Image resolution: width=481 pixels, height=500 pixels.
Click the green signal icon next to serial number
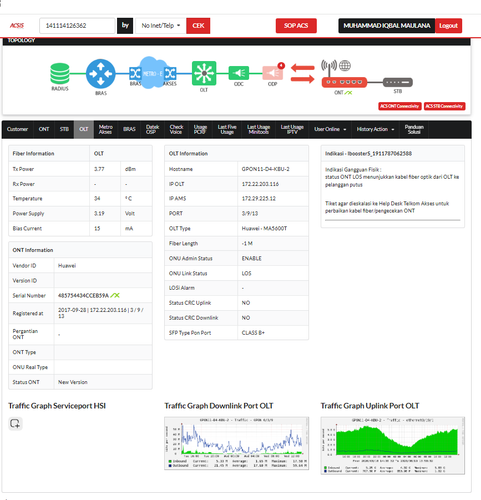coord(115,295)
